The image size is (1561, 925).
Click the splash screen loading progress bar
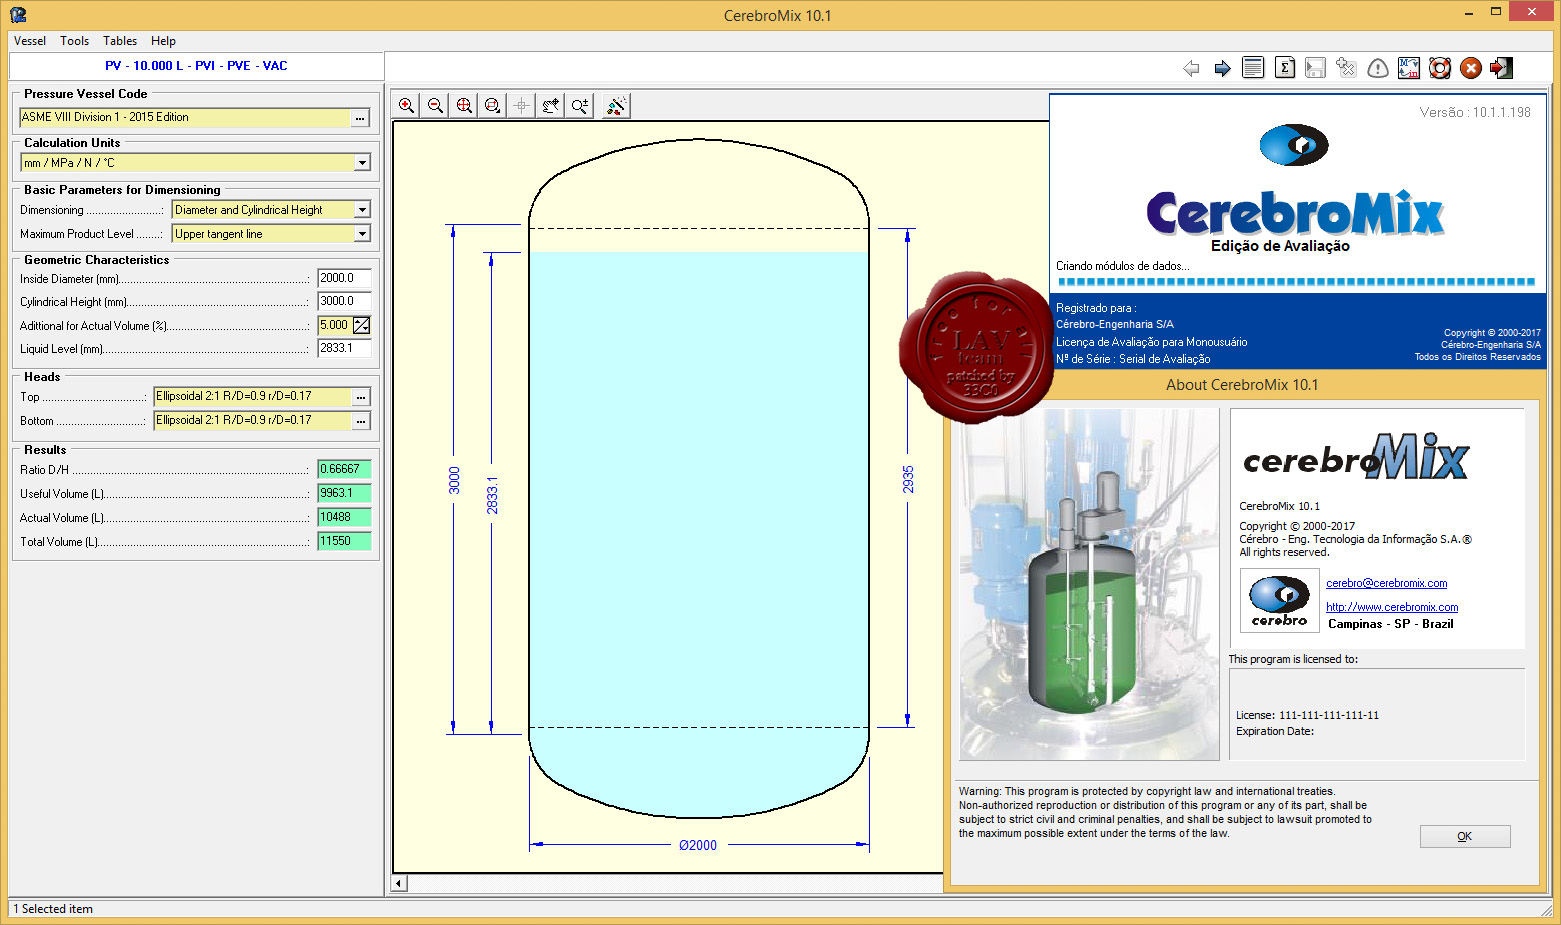click(1296, 282)
